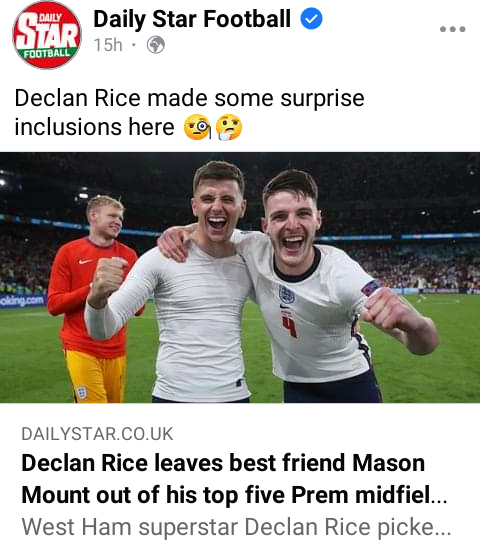This screenshot has width=480, height=545.
Task: Click the DAILYSTAR.CO.UK source label
Action: pyautogui.click(x=97, y=434)
